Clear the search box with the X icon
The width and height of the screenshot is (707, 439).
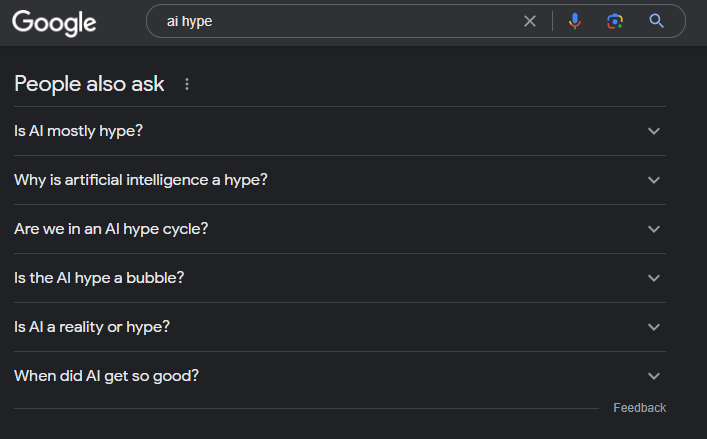pyautogui.click(x=530, y=21)
